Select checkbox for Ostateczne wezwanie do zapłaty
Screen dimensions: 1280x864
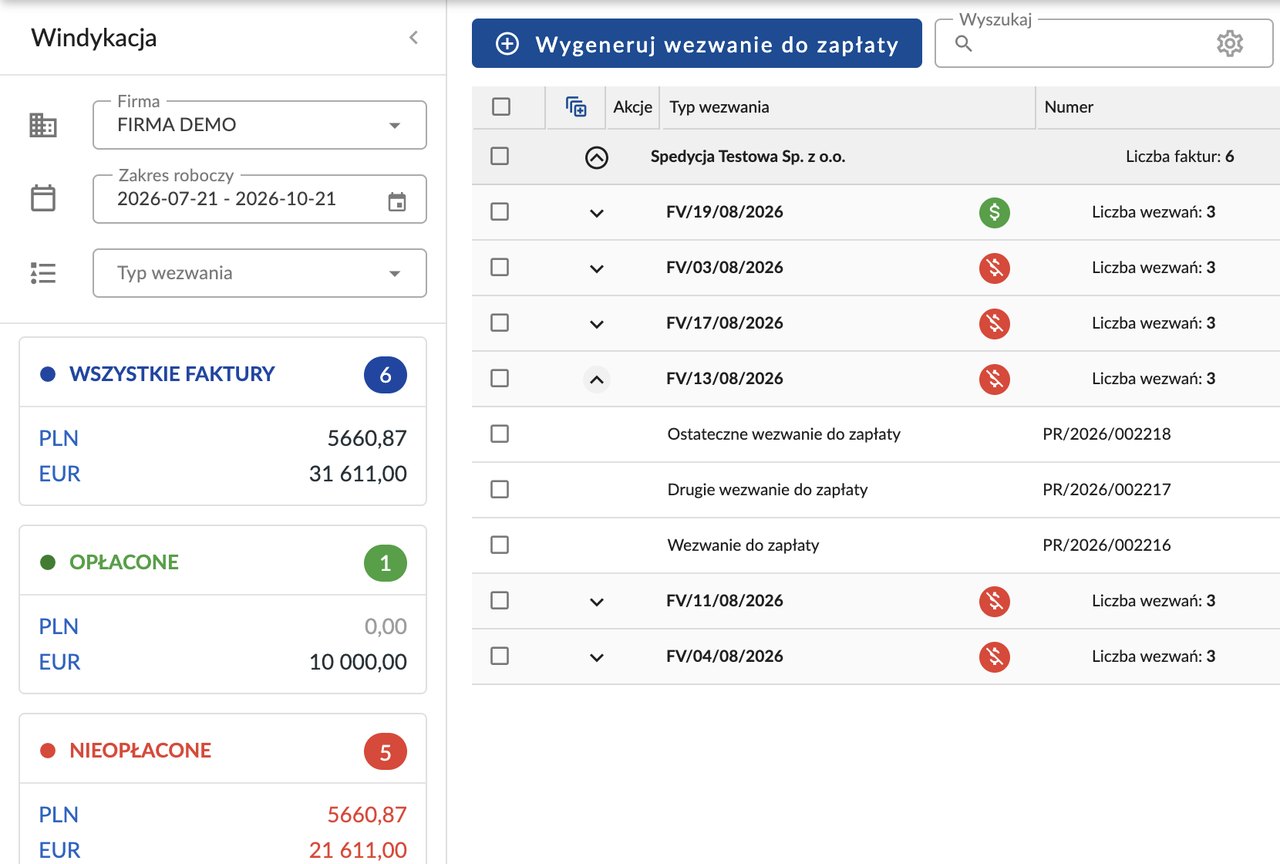[x=500, y=434]
